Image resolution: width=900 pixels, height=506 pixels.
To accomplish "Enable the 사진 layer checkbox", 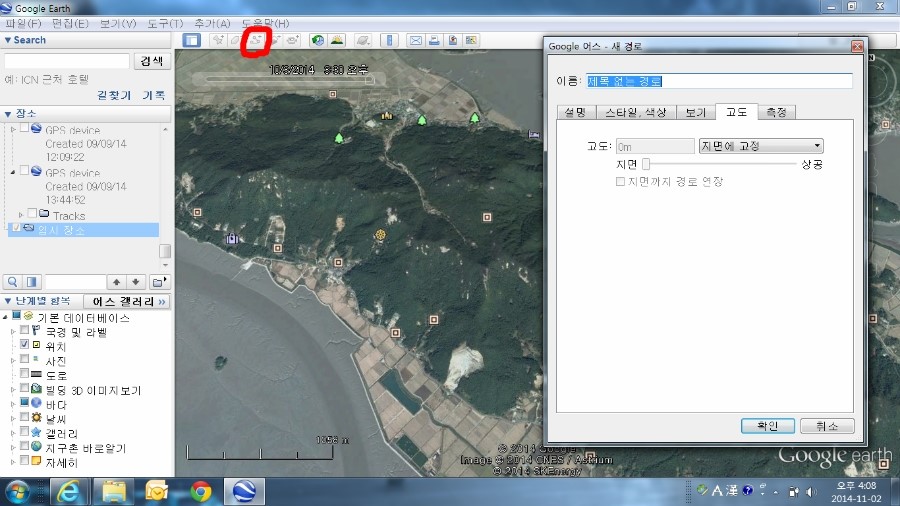I will pyautogui.click(x=24, y=359).
